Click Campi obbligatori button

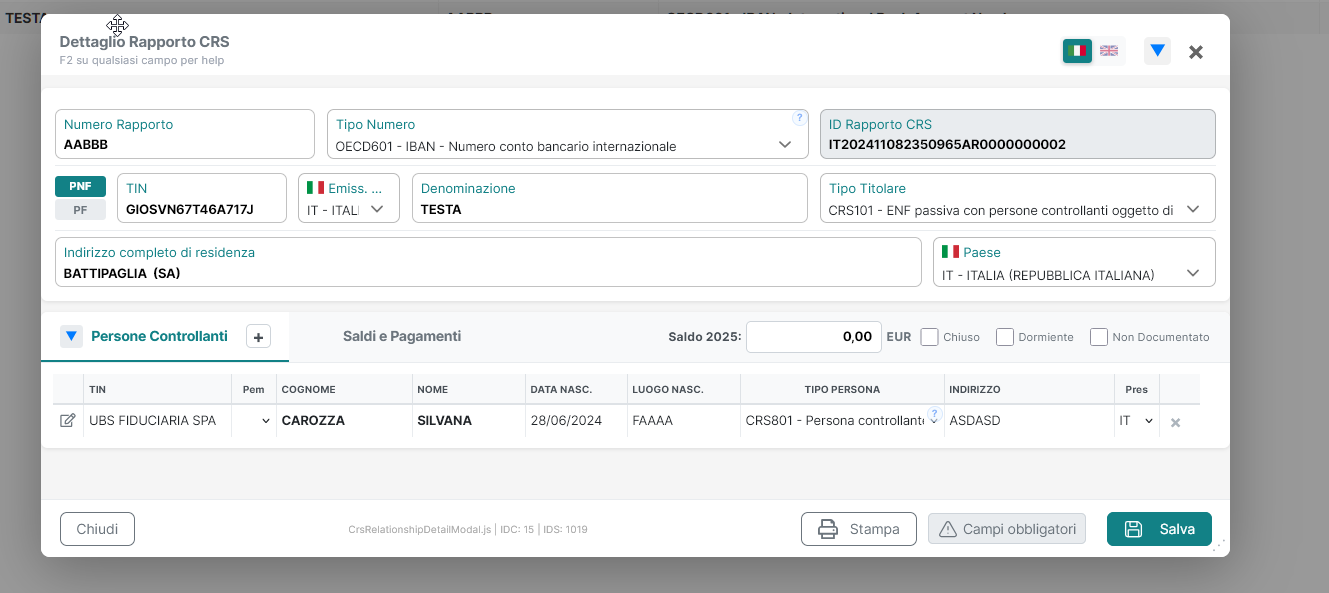[x=1007, y=529]
